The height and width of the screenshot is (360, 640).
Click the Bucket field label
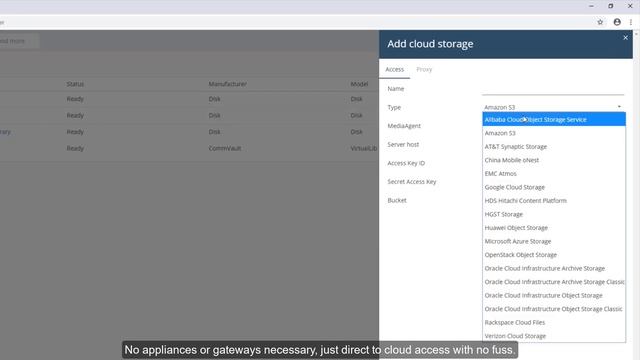coord(397,200)
